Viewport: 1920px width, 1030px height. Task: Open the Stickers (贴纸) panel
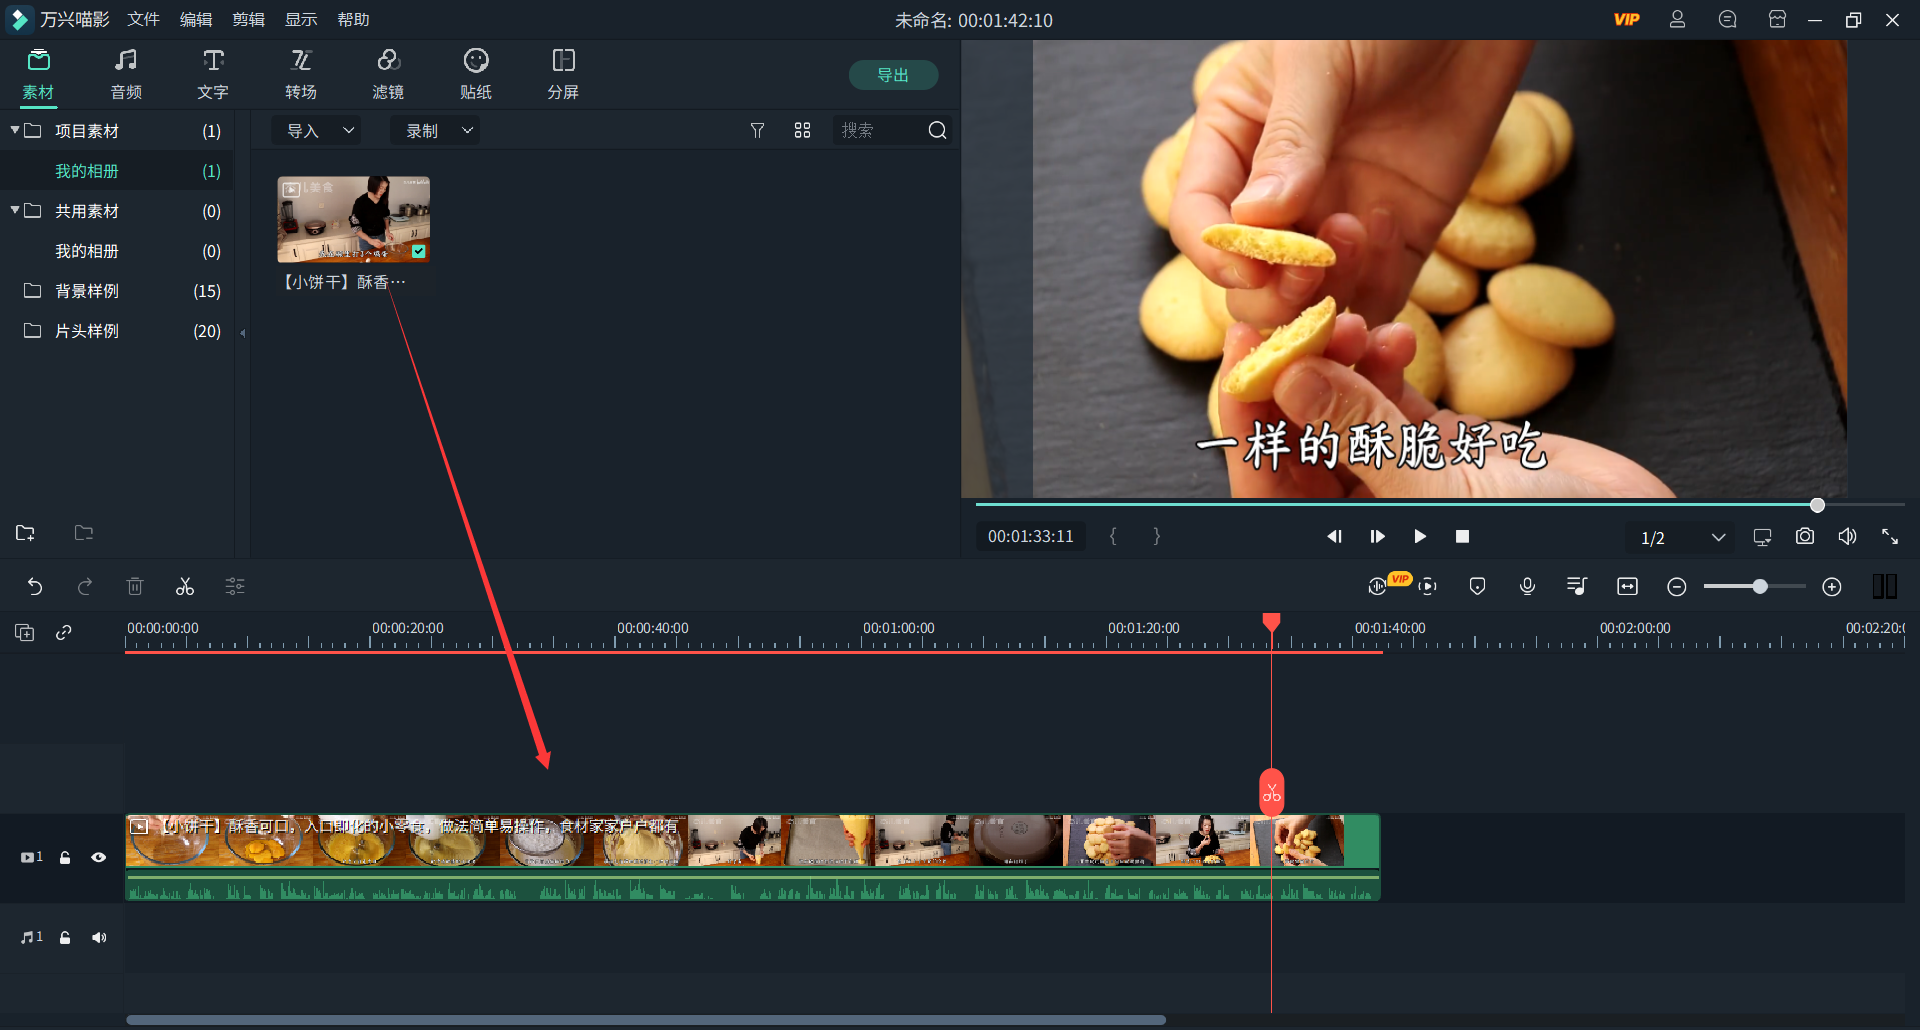click(476, 75)
